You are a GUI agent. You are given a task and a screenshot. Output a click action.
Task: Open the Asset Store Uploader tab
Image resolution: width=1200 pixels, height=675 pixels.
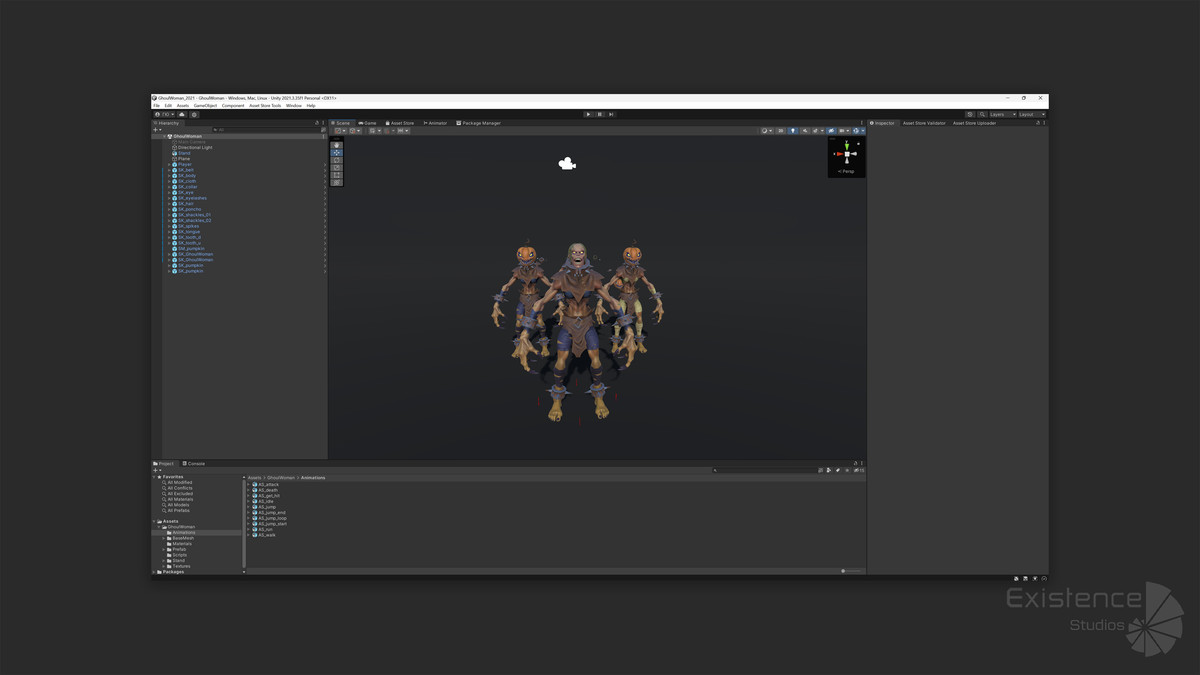(x=974, y=123)
